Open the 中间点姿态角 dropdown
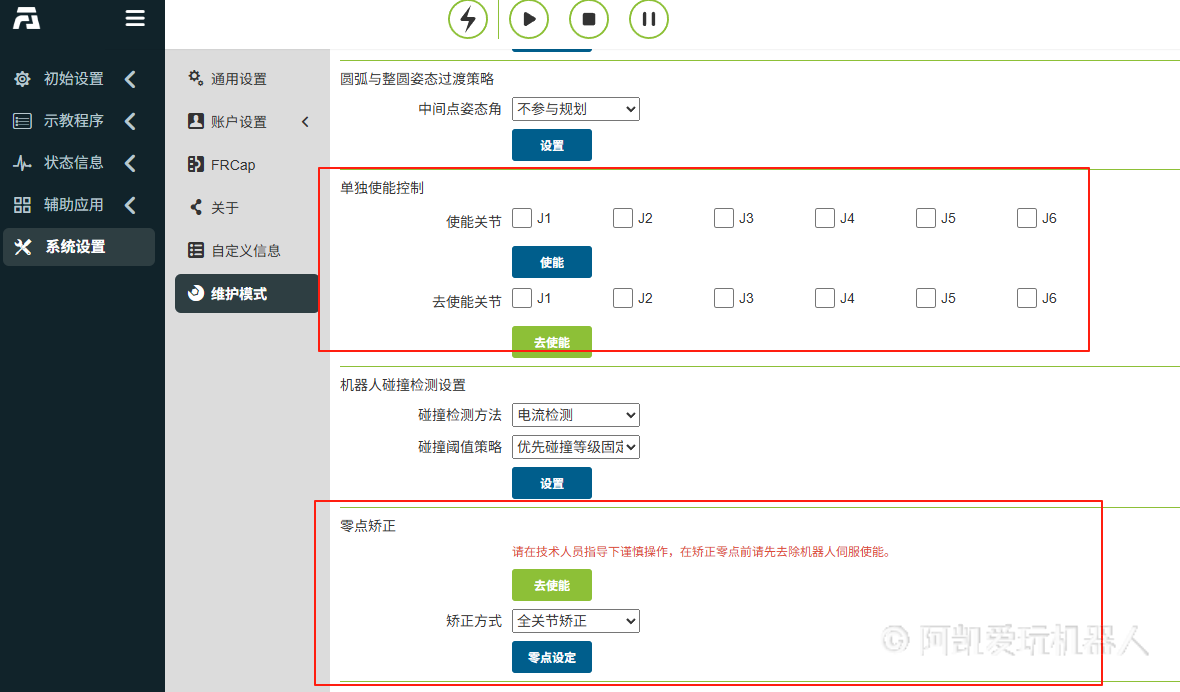The width and height of the screenshot is (1180, 692). (x=575, y=109)
